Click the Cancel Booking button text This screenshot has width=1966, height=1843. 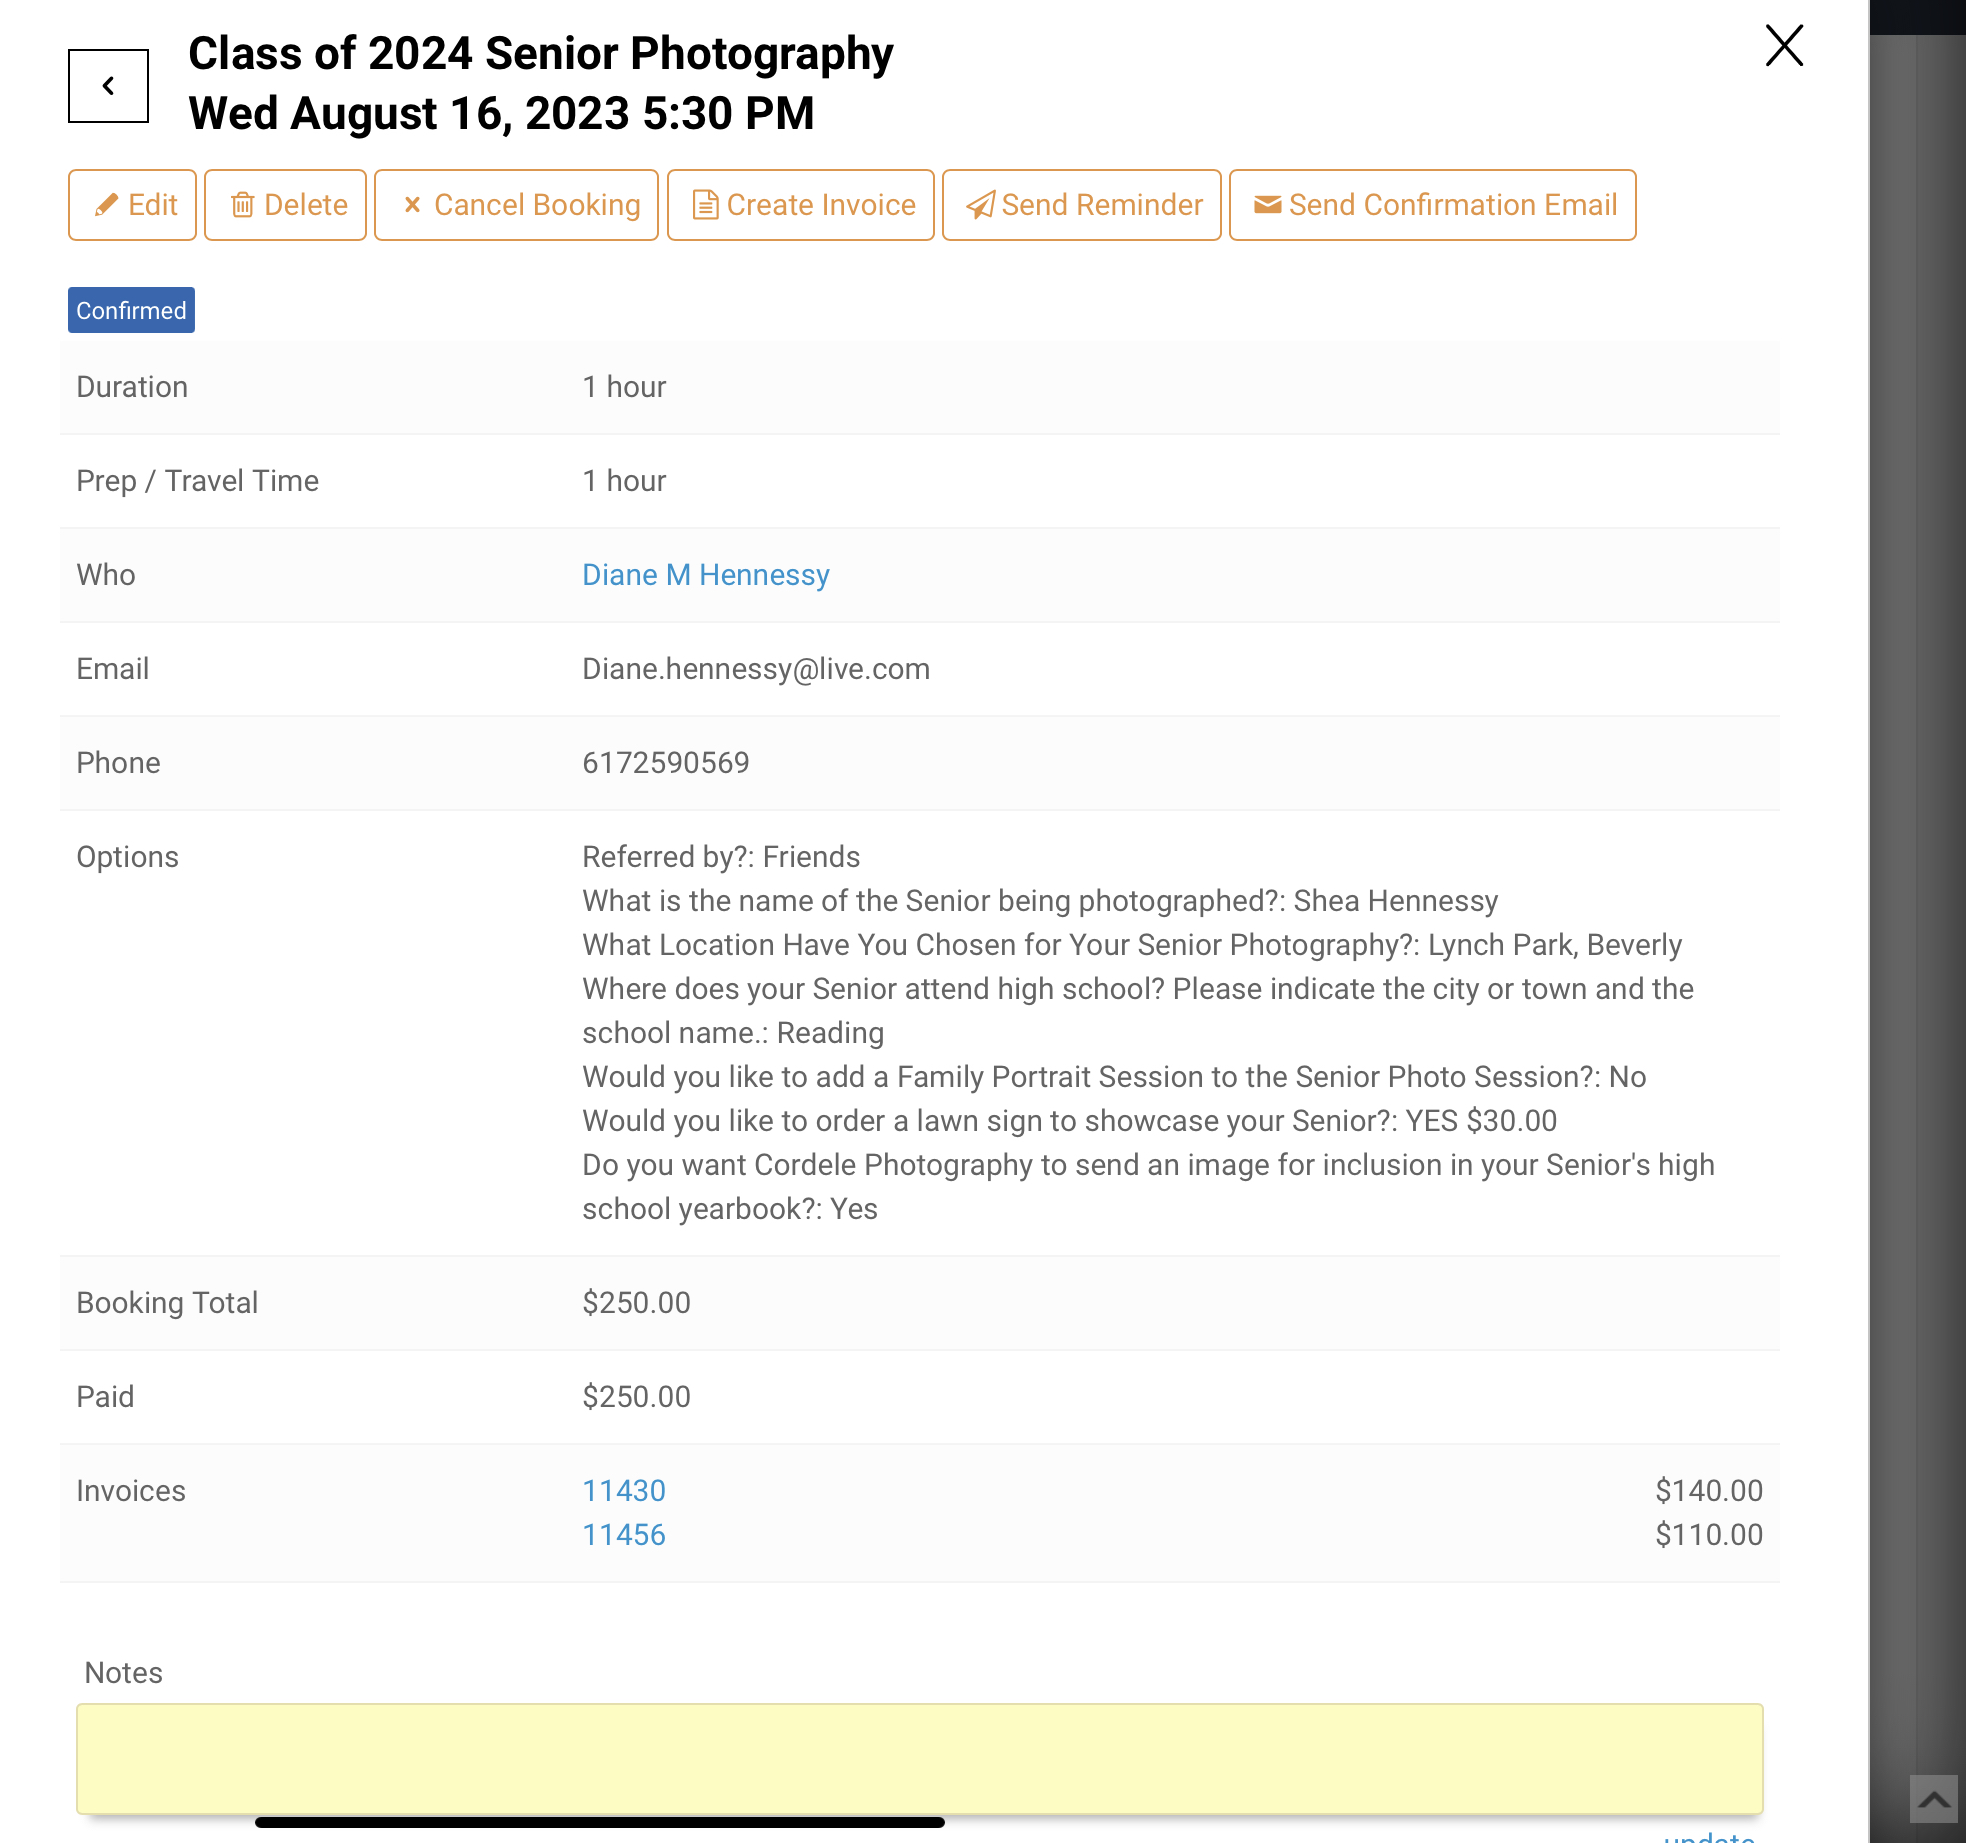tap(537, 205)
